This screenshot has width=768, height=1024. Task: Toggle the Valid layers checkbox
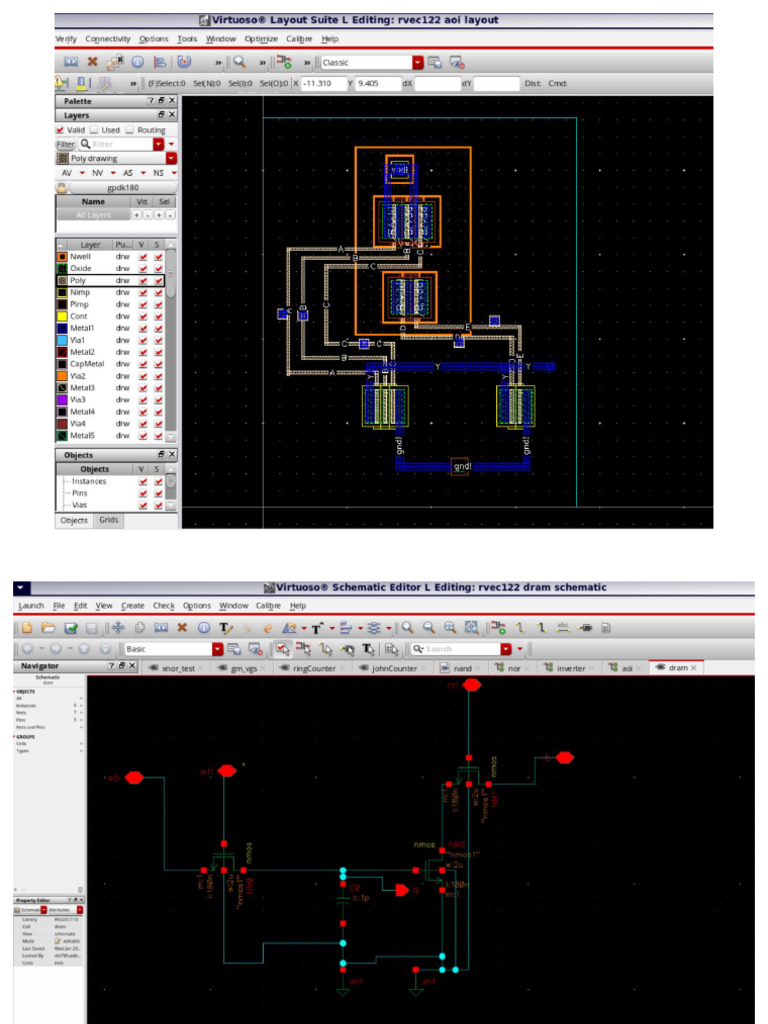coord(60,130)
